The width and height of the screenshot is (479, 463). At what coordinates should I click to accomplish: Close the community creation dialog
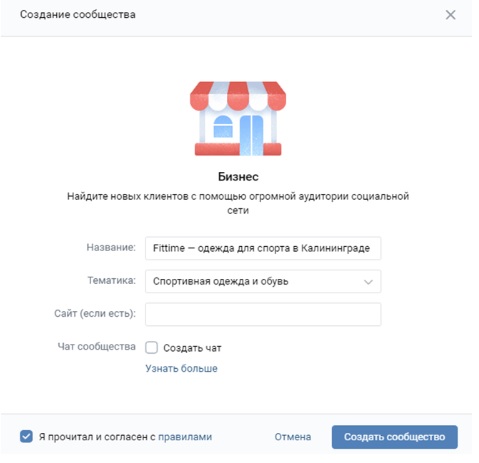point(450,15)
